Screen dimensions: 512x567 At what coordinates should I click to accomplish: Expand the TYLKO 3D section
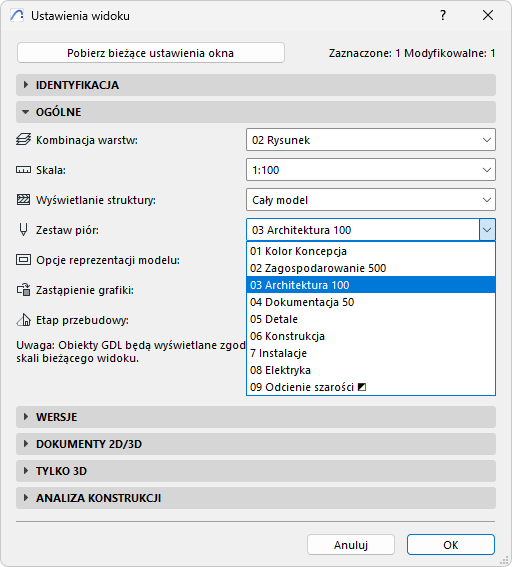(x=256, y=471)
